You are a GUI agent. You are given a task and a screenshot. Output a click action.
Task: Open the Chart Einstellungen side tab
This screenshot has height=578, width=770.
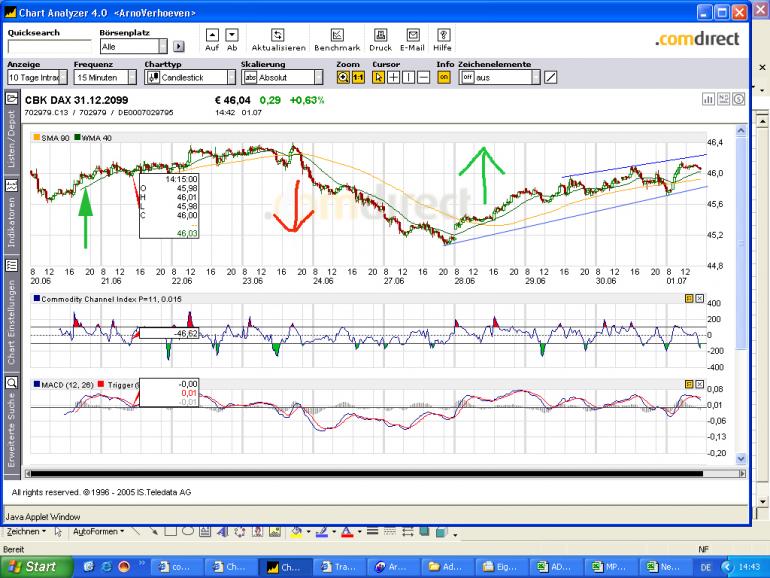[x=12, y=320]
